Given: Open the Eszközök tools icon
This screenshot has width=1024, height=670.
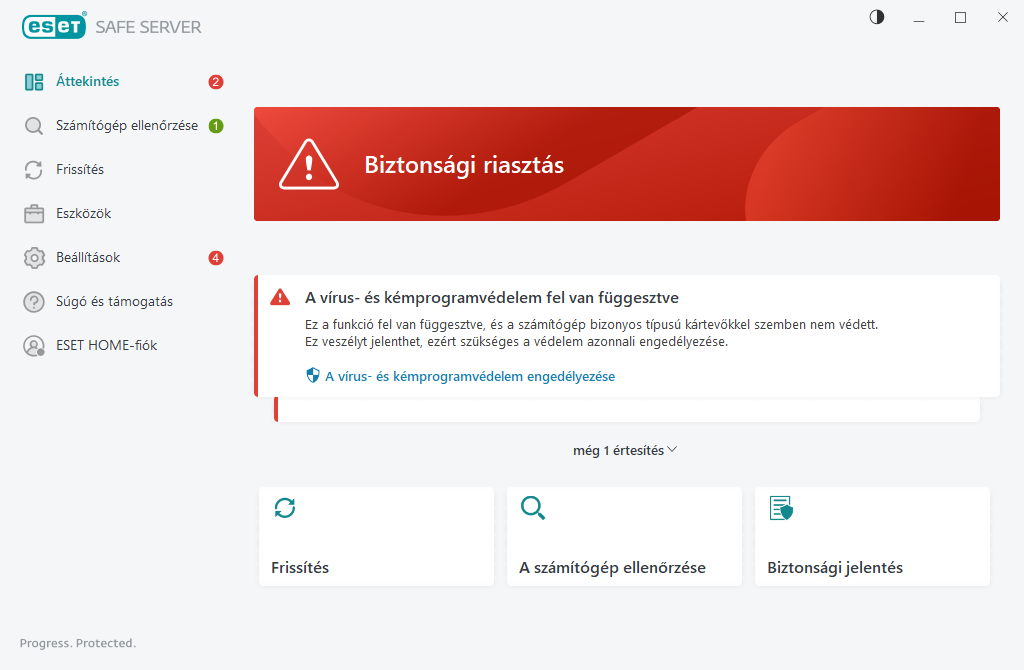Looking at the screenshot, I should (34, 213).
